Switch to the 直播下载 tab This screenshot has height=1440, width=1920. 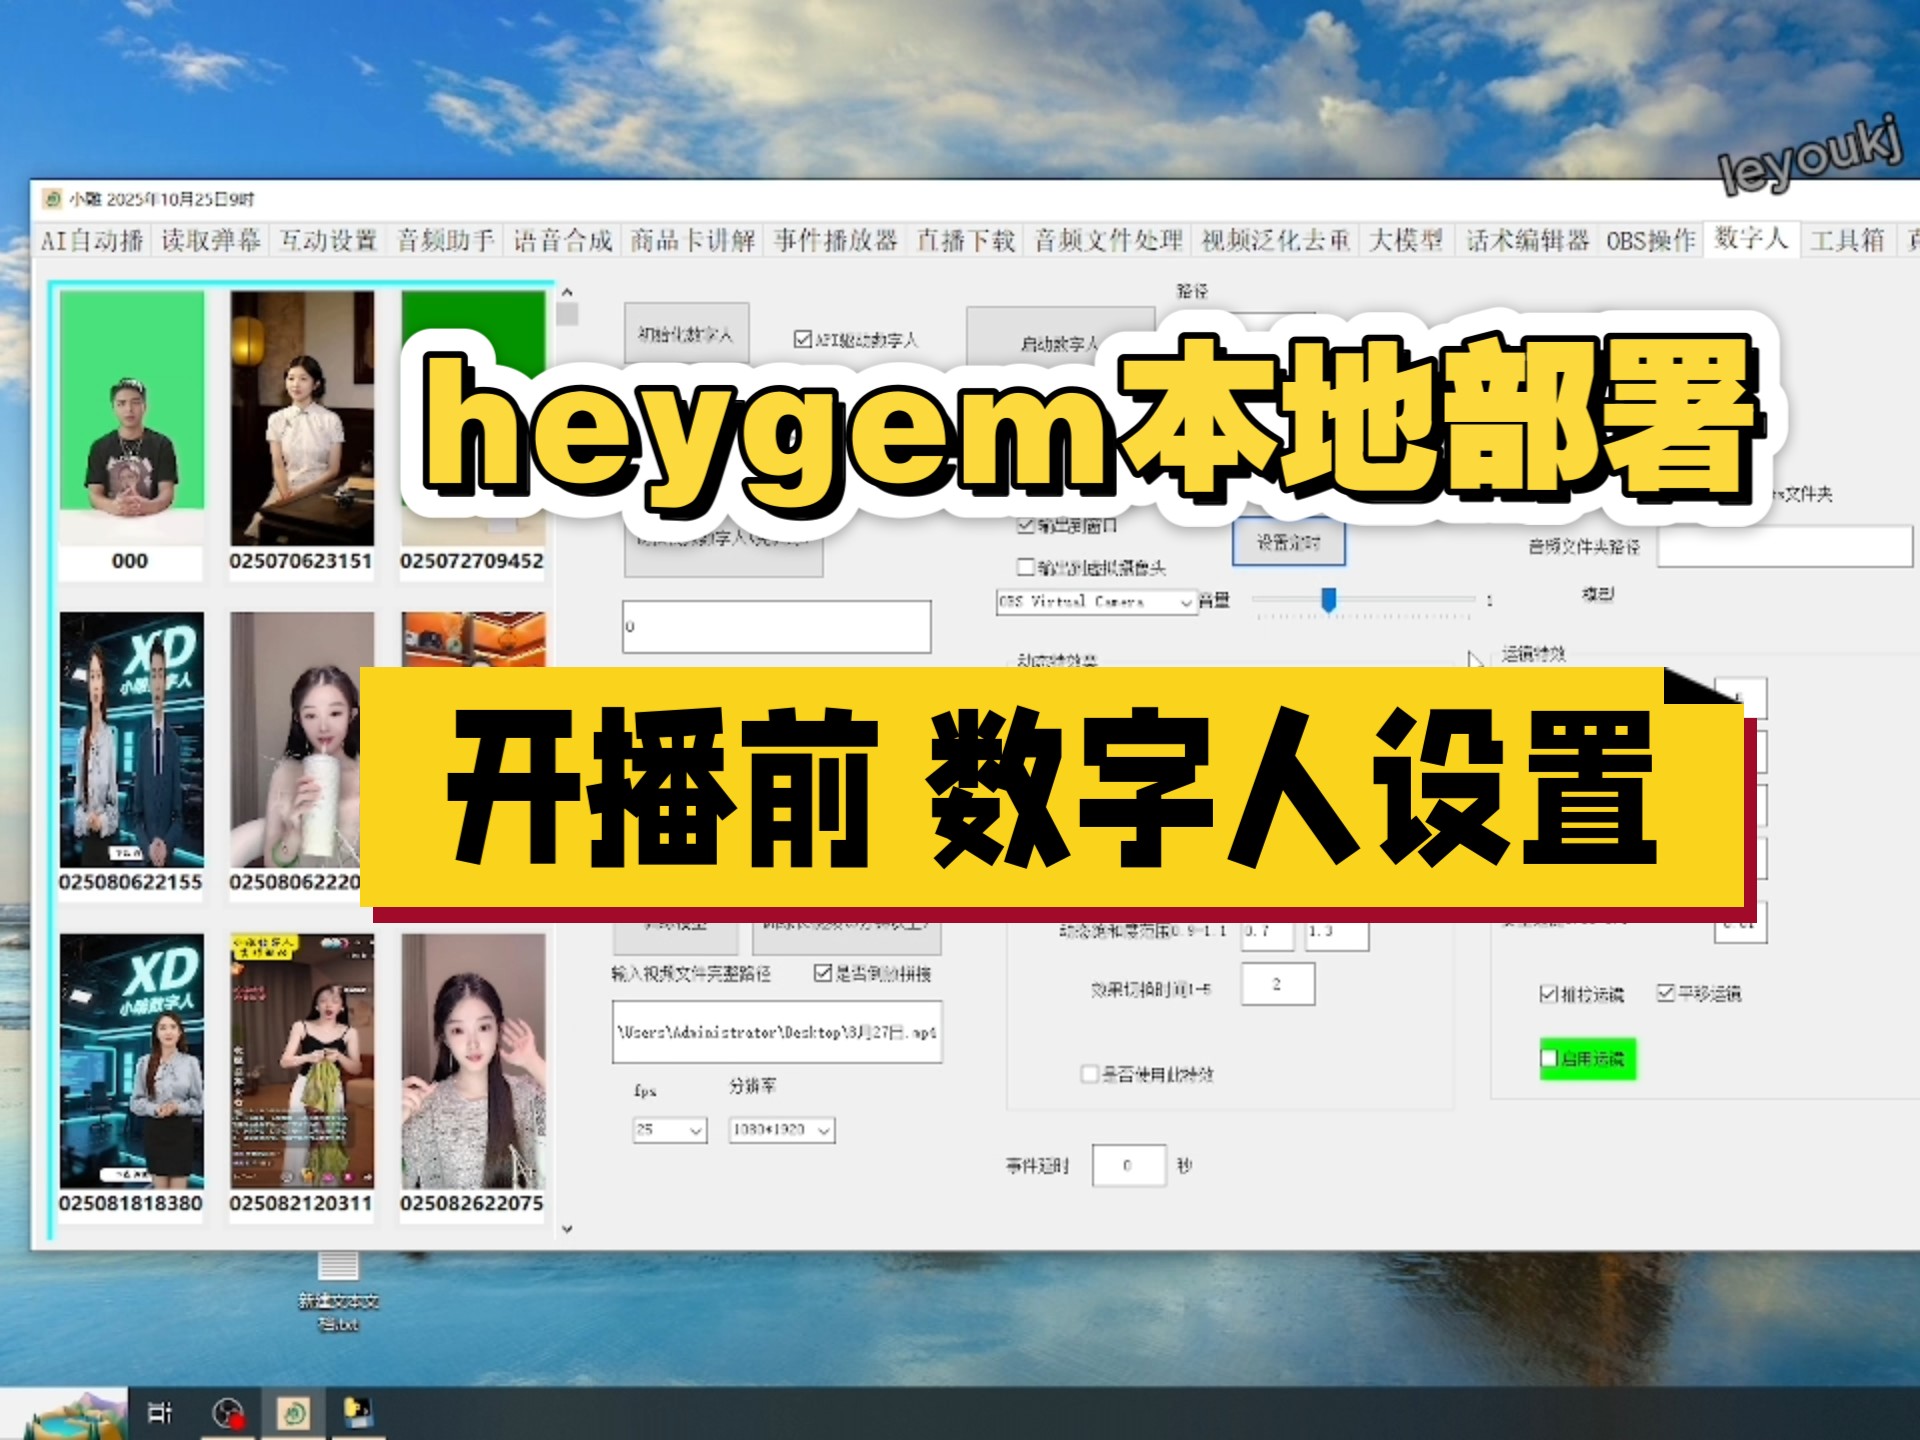point(966,241)
